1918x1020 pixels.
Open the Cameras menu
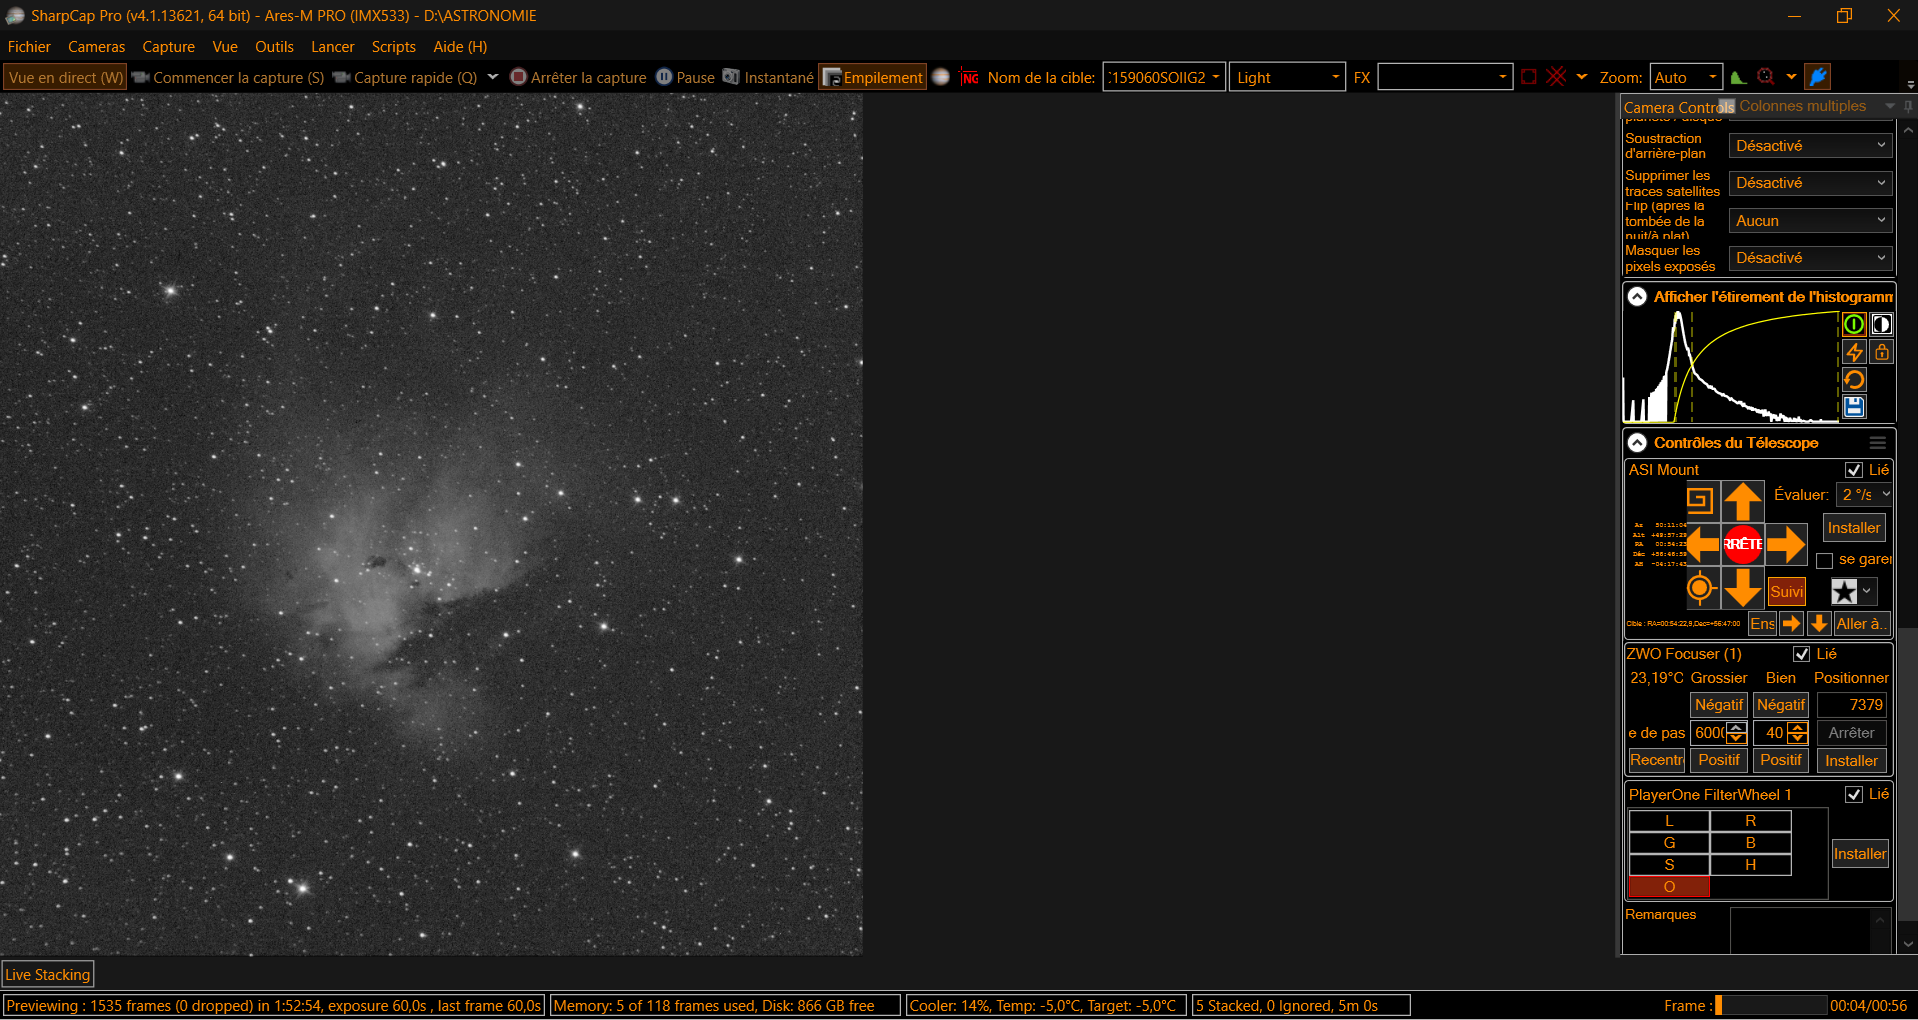point(97,47)
